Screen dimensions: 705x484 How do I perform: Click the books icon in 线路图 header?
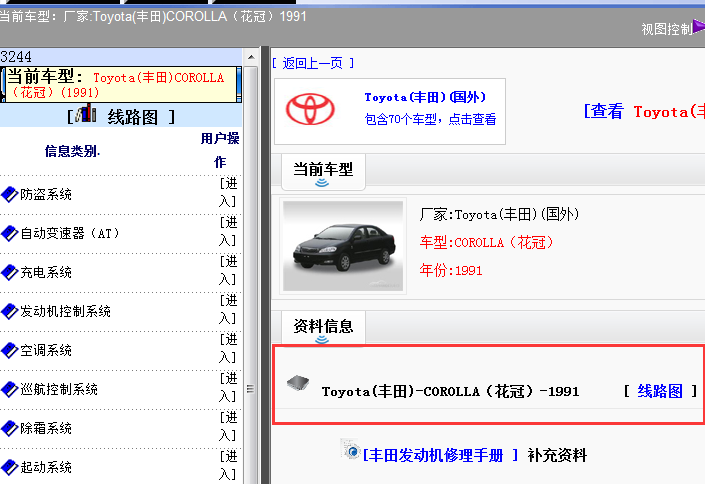tap(85, 113)
